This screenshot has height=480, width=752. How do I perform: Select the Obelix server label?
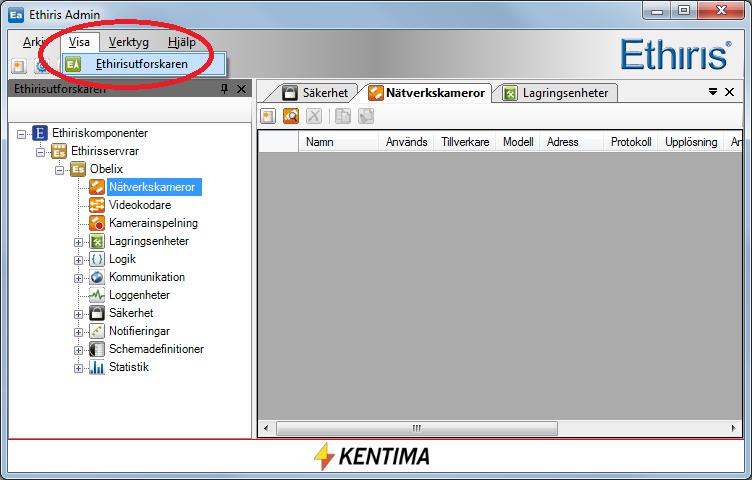106,169
